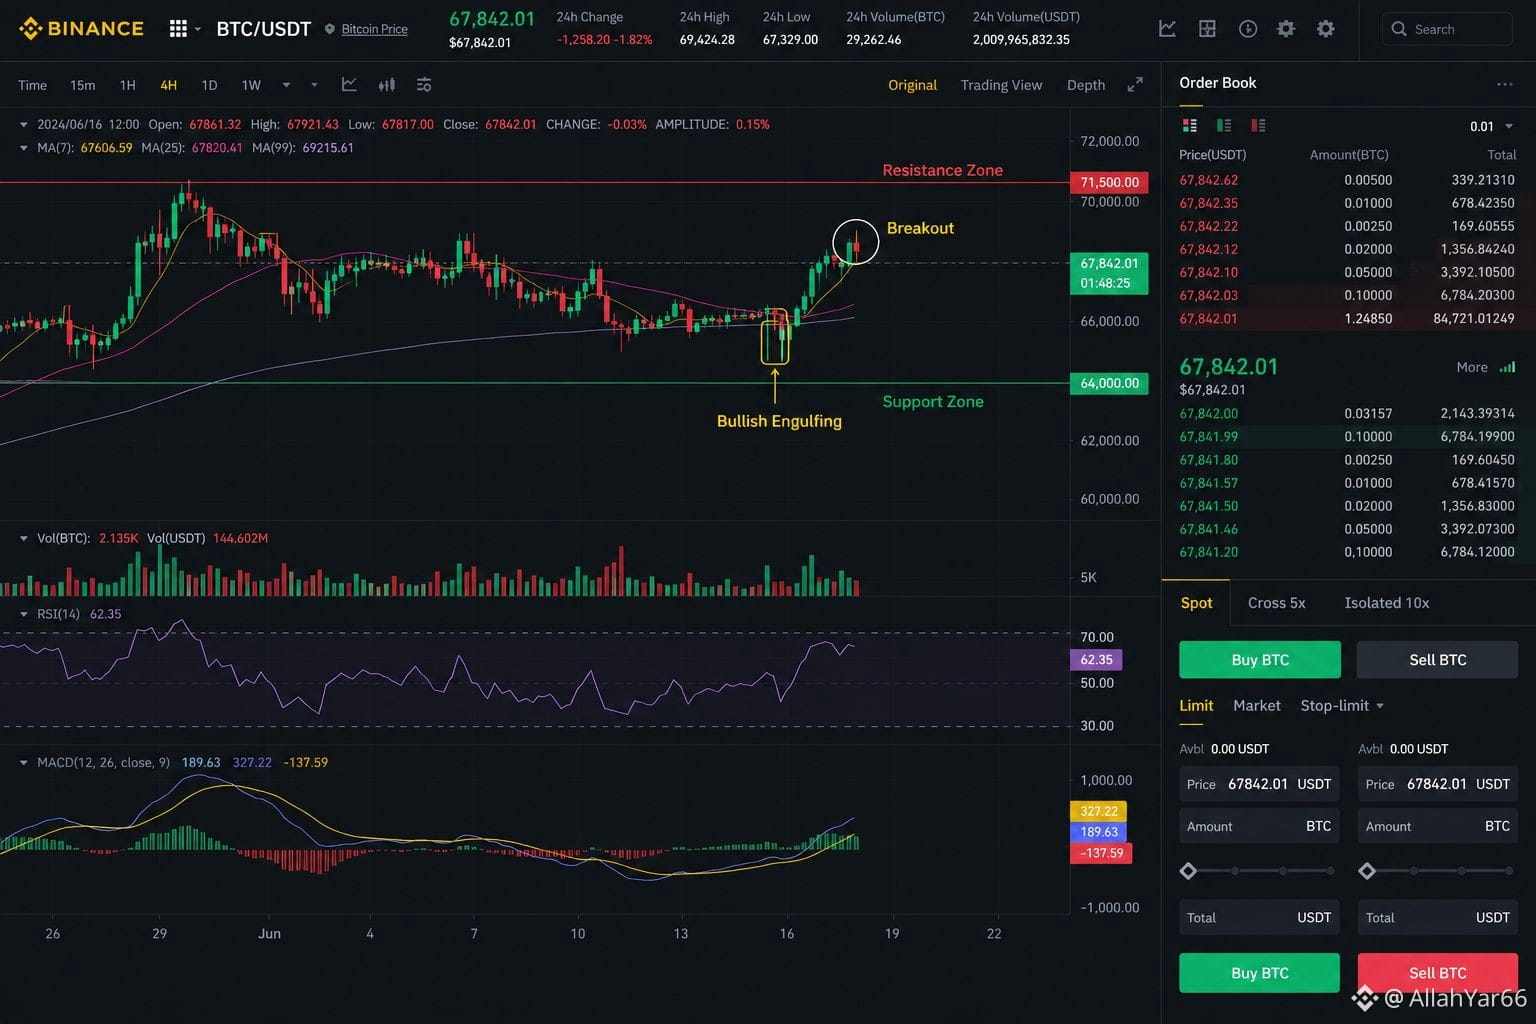This screenshot has width=1536, height=1024.
Task: Click the buy-side amount slider handle
Action: click(1188, 871)
